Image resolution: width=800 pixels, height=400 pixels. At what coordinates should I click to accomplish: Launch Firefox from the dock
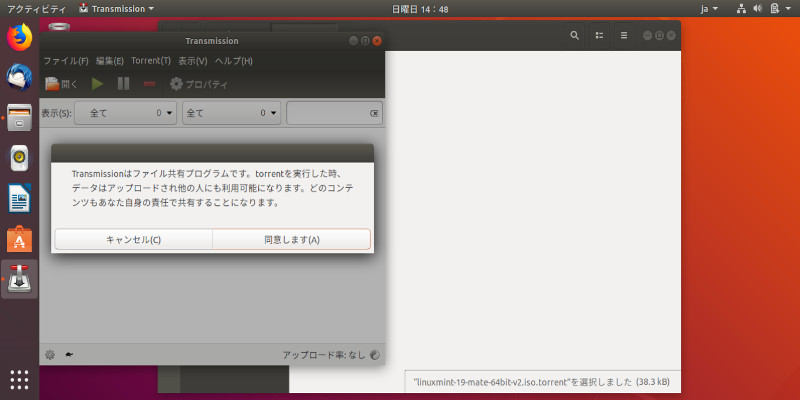19,38
